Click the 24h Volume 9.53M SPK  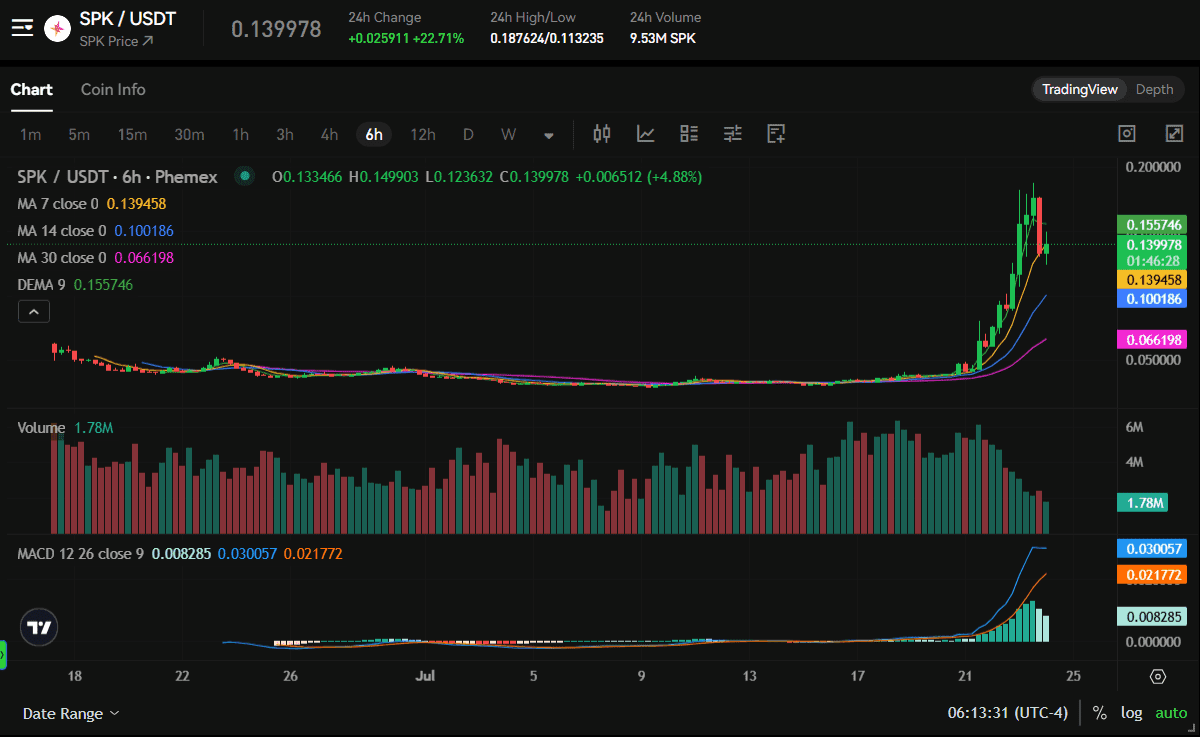pos(663,38)
